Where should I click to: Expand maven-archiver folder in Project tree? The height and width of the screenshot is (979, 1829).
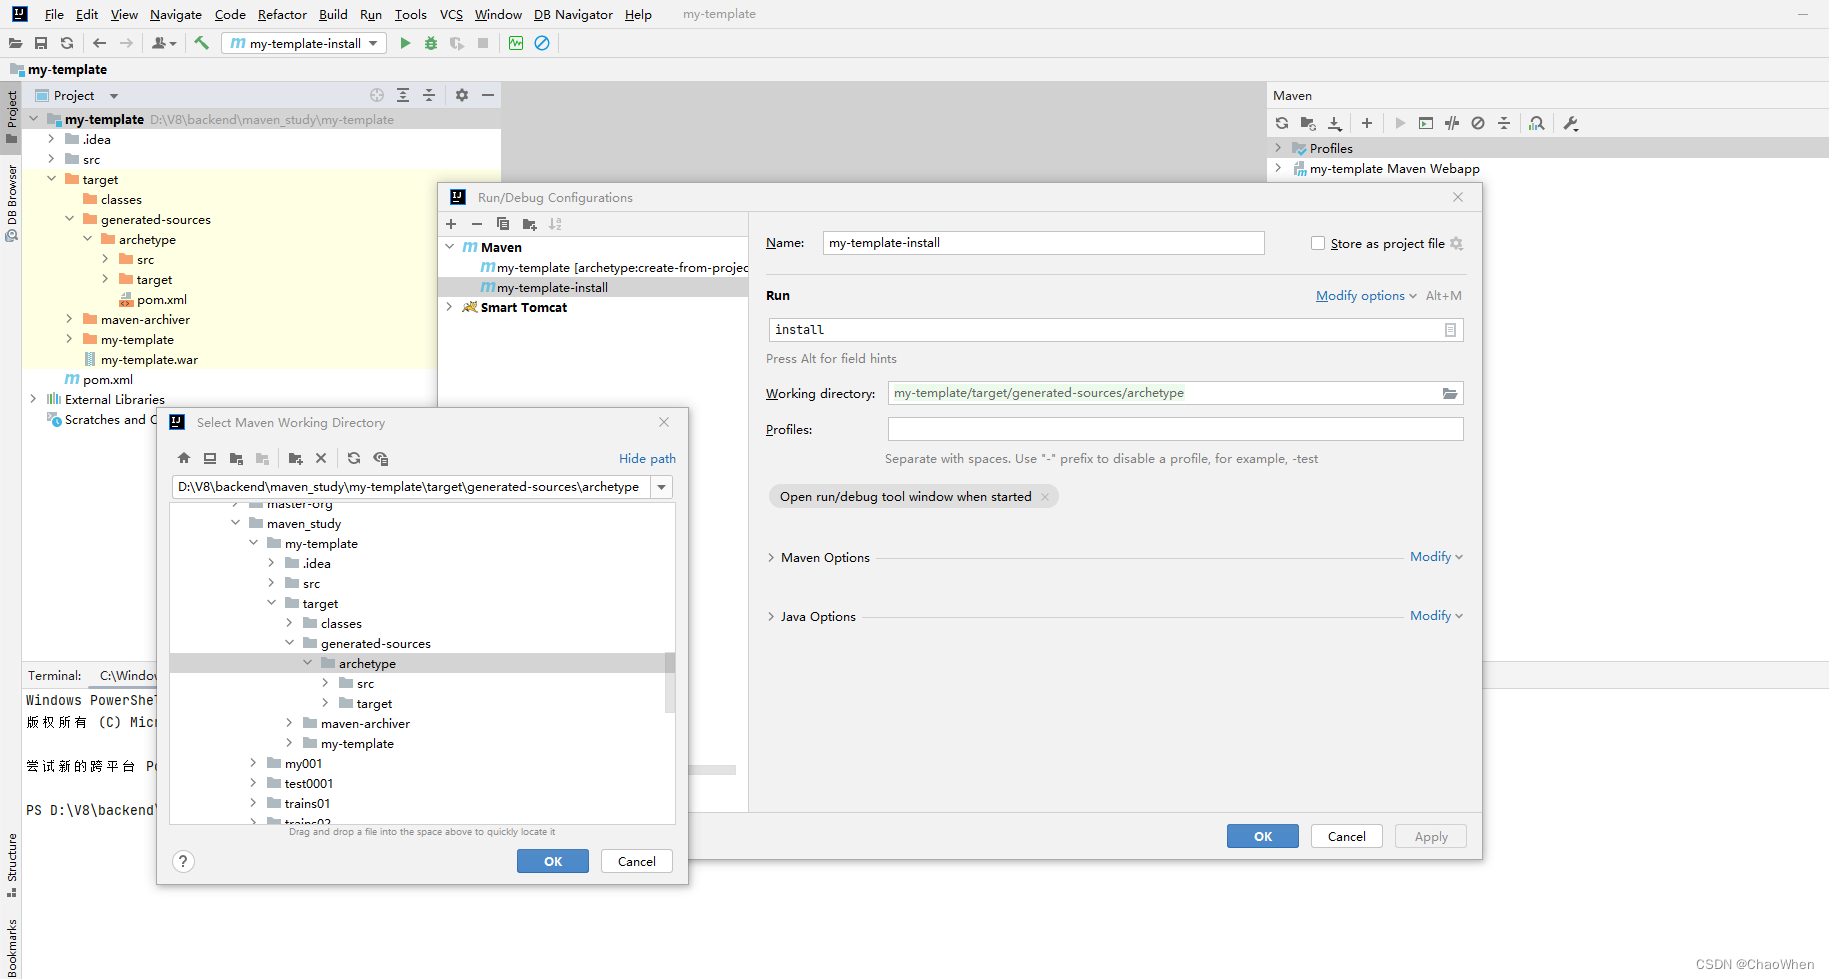[x=69, y=319]
